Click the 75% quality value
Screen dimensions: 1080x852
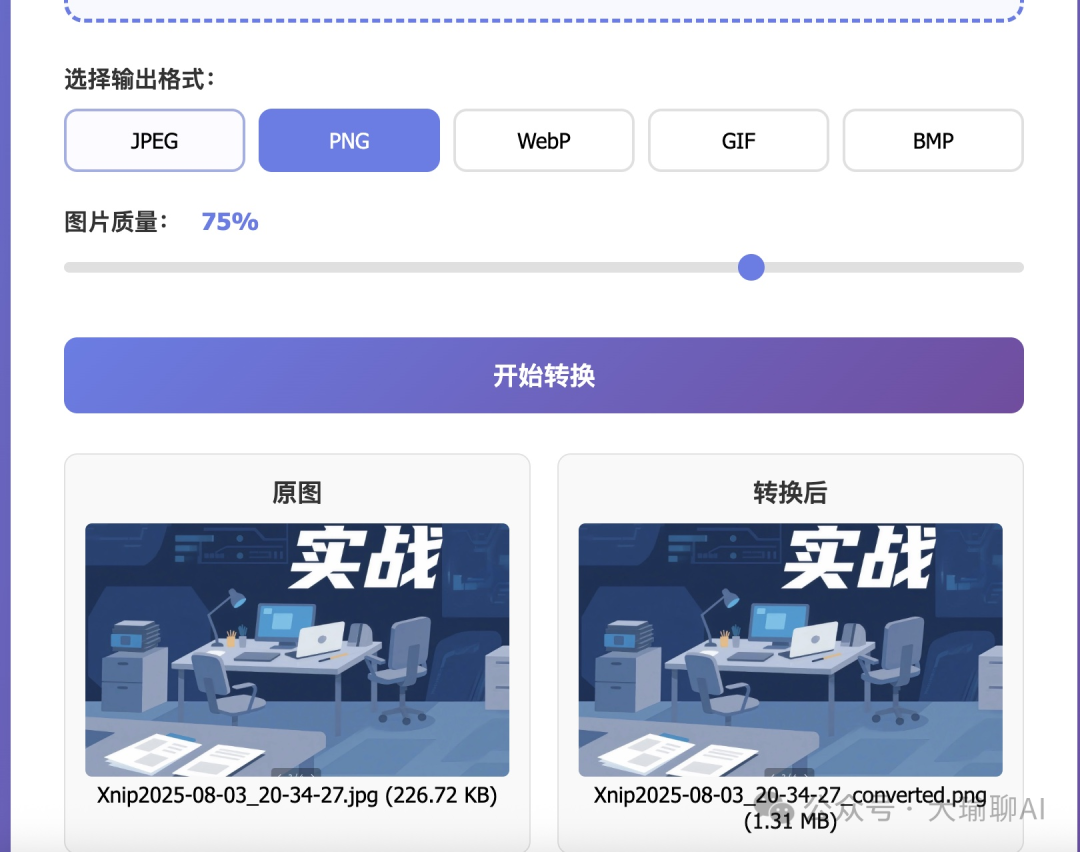point(230,222)
